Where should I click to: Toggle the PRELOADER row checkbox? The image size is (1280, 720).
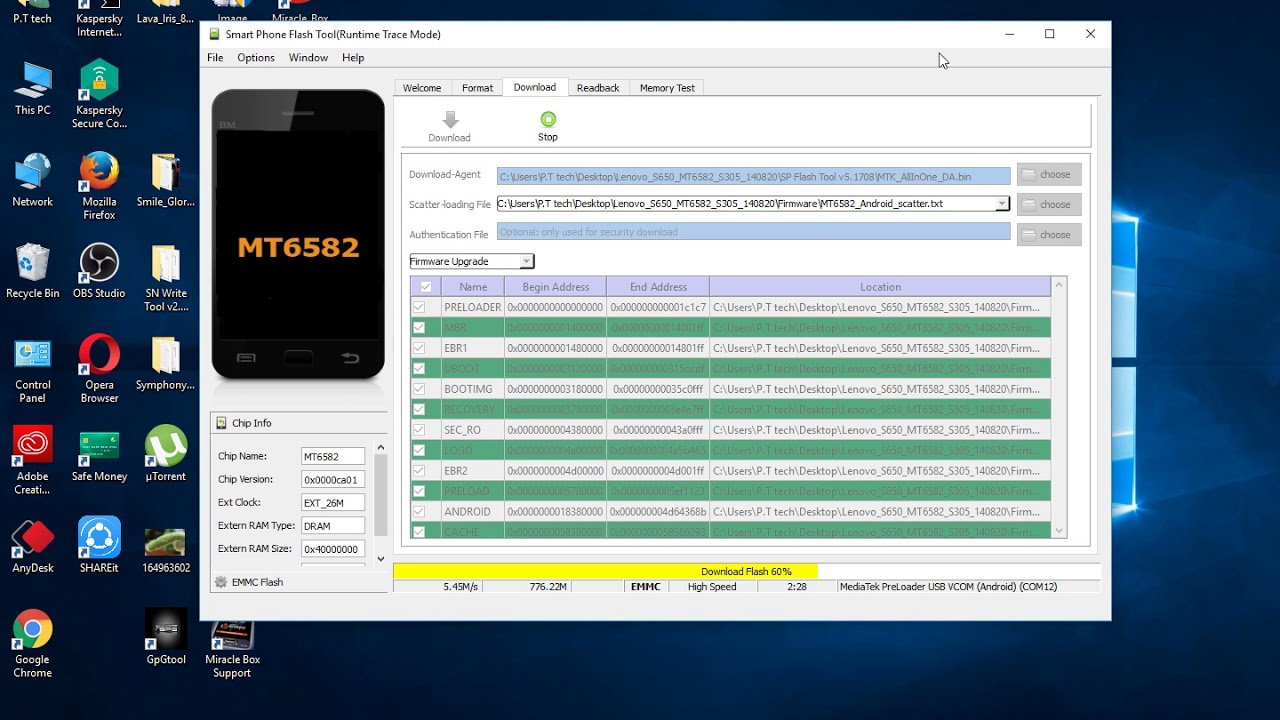(x=419, y=307)
